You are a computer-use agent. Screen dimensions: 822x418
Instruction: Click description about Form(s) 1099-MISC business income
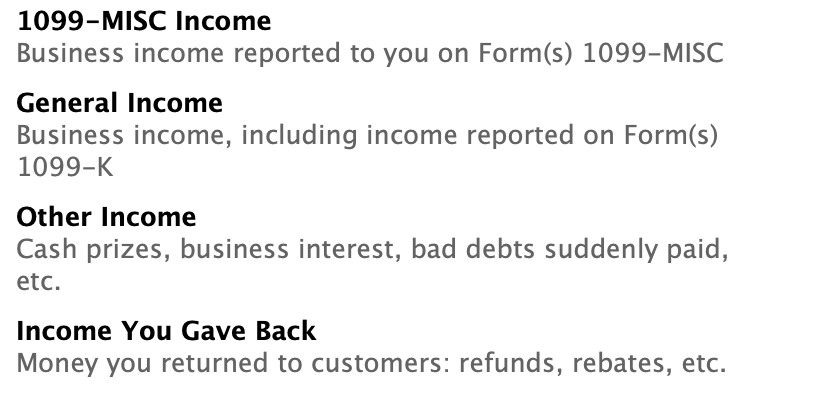tap(370, 53)
